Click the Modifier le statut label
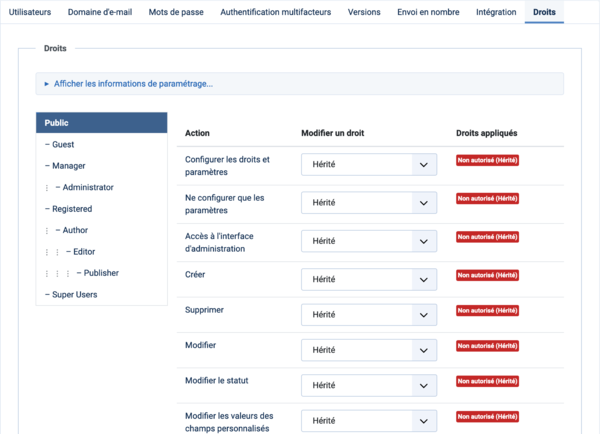The width and height of the screenshot is (600, 434). coord(217,380)
